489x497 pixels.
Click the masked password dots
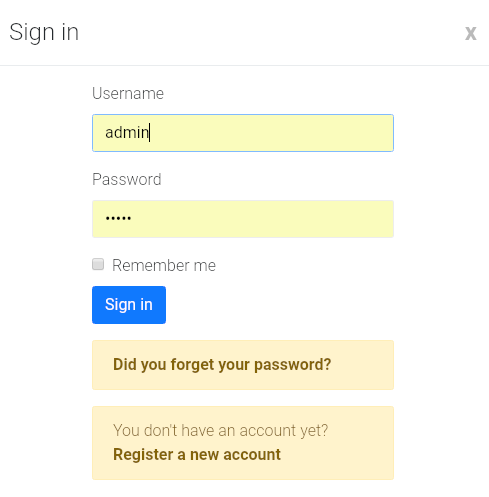pyautogui.click(x=118, y=219)
